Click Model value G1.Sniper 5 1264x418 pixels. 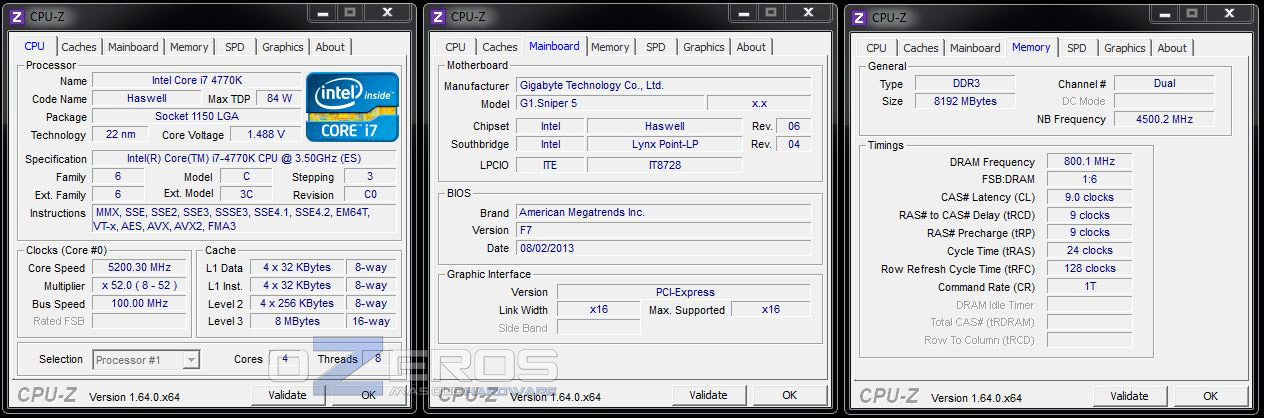click(x=609, y=104)
